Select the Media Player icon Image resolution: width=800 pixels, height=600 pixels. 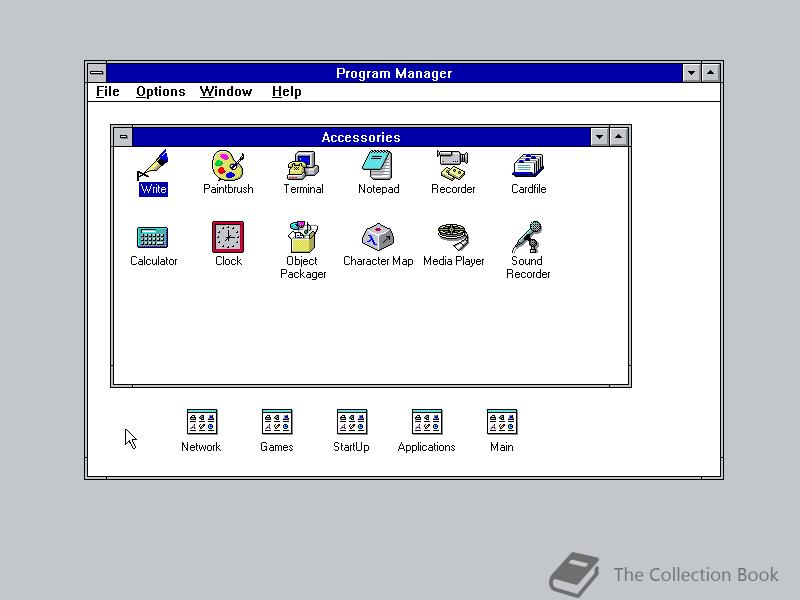click(453, 237)
